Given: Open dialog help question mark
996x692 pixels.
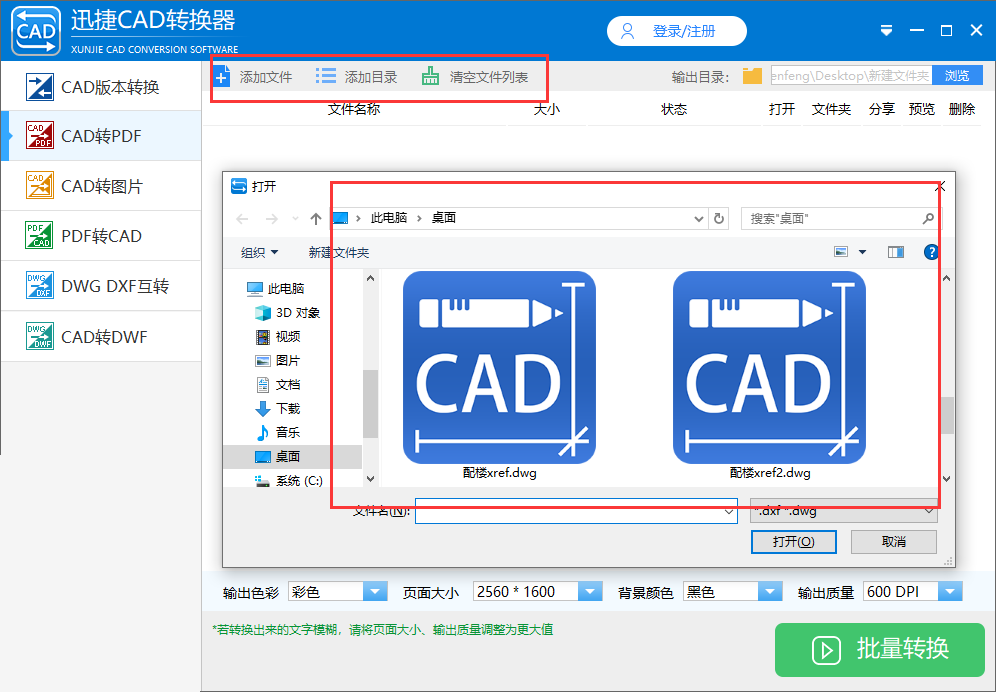Looking at the screenshot, I should point(931,252).
